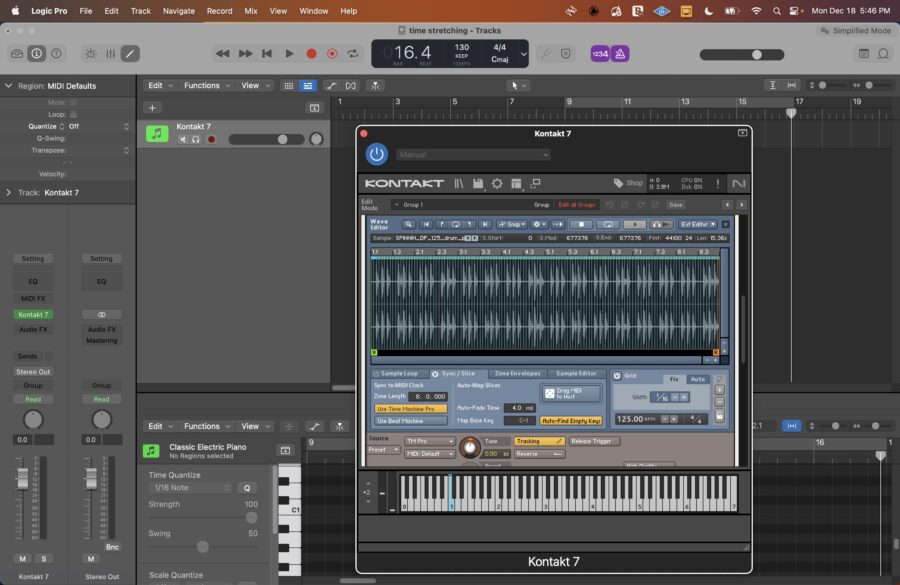
Task: Enable Auto-Find Empty Keys
Action: [570, 421]
